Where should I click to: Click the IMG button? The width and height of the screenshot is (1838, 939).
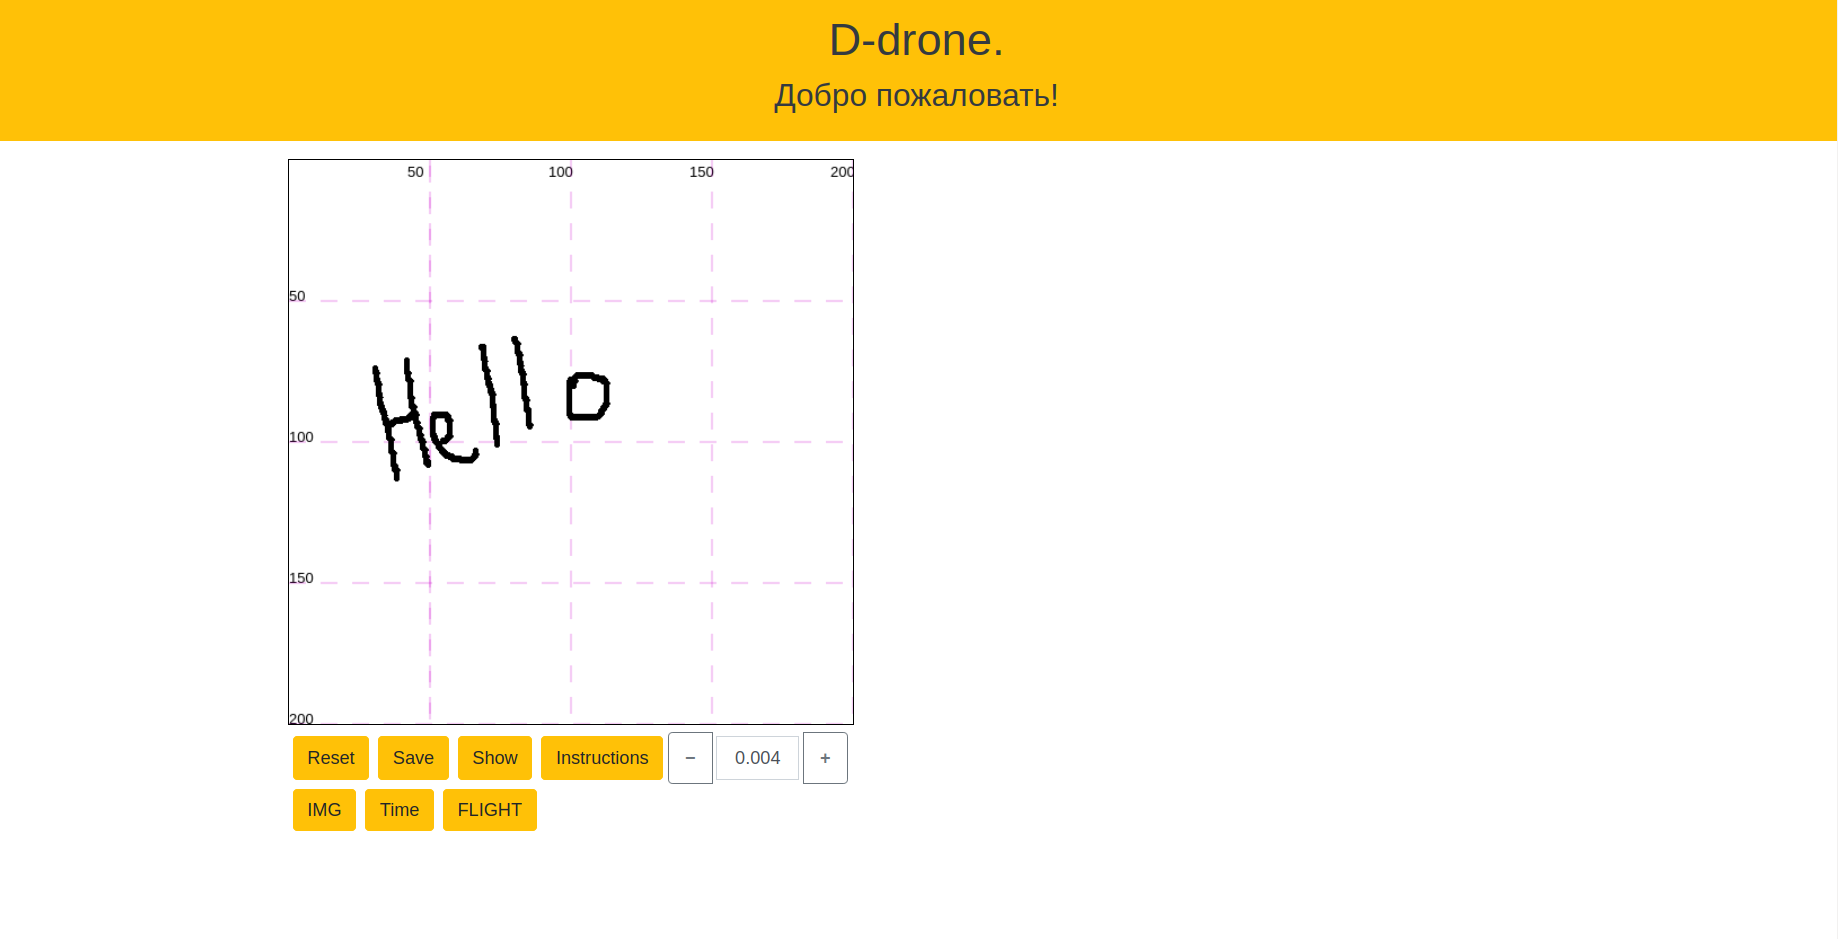pos(324,810)
